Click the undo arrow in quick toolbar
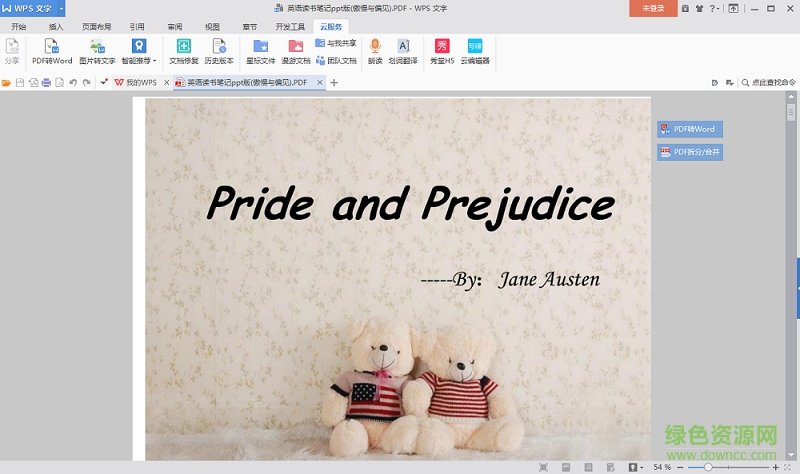The width and height of the screenshot is (800, 474). (x=73, y=82)
